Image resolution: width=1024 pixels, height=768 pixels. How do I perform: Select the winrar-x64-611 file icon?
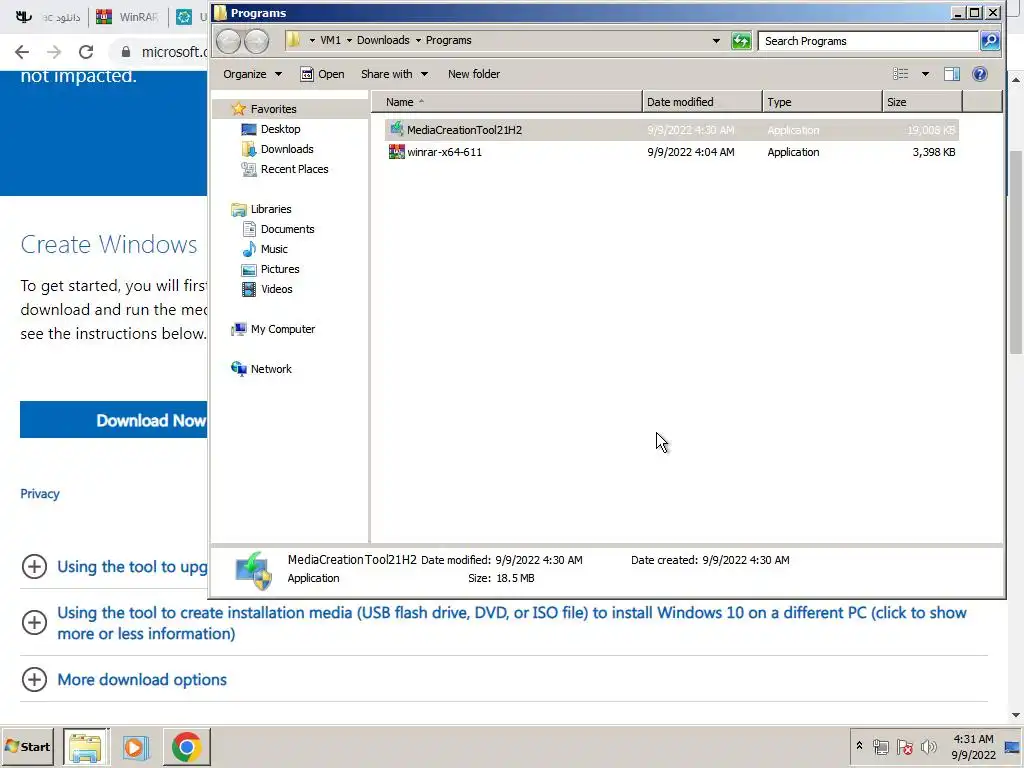pos(396,152)
